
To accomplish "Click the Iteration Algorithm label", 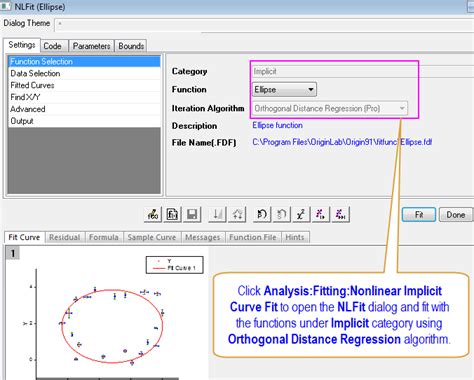I will tap(208, 108).
